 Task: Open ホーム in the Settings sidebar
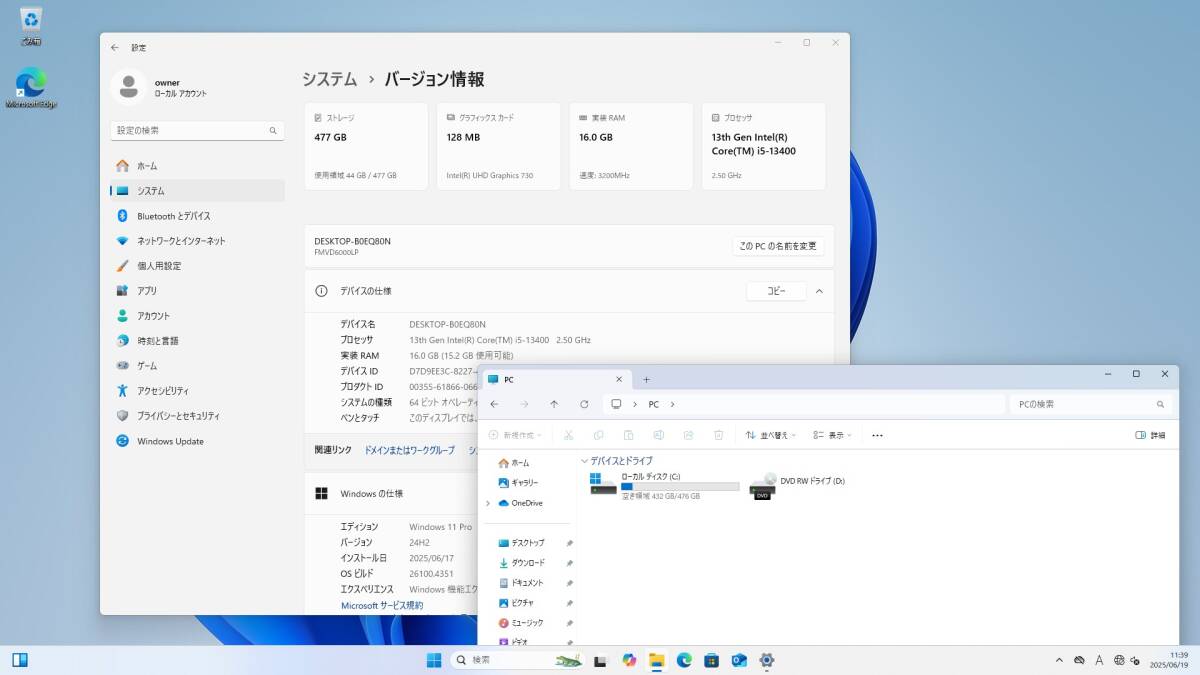[x=197, y=166]
